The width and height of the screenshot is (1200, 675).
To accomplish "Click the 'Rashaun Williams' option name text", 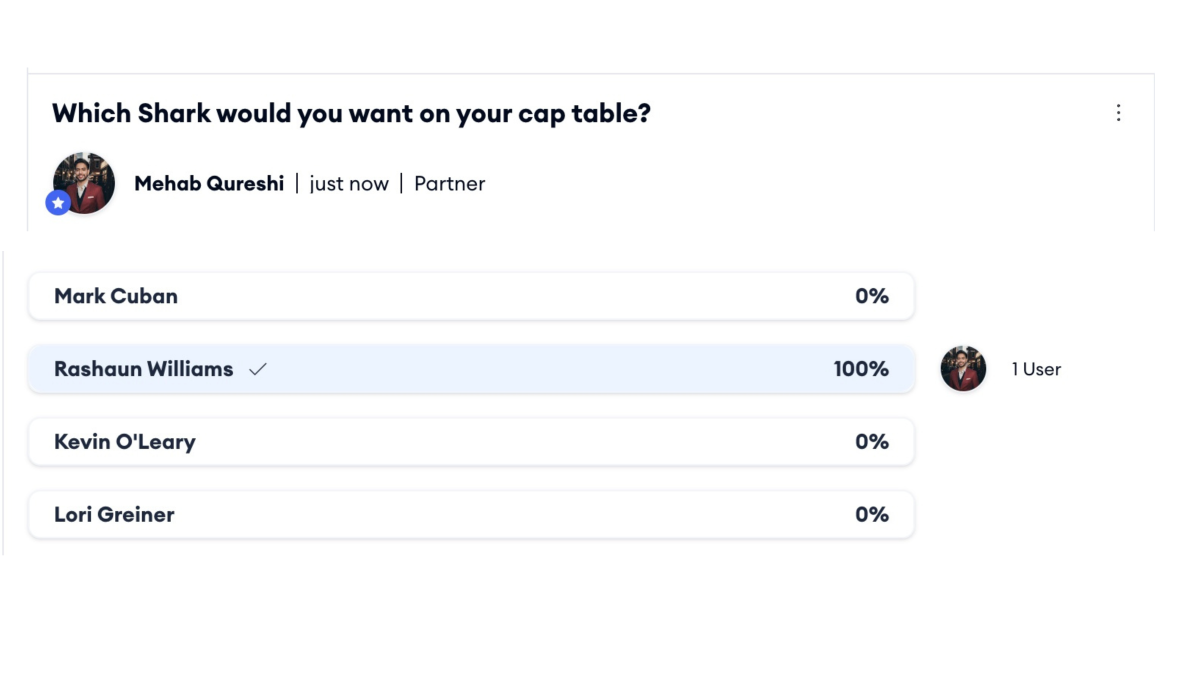I will click(143, 369).
